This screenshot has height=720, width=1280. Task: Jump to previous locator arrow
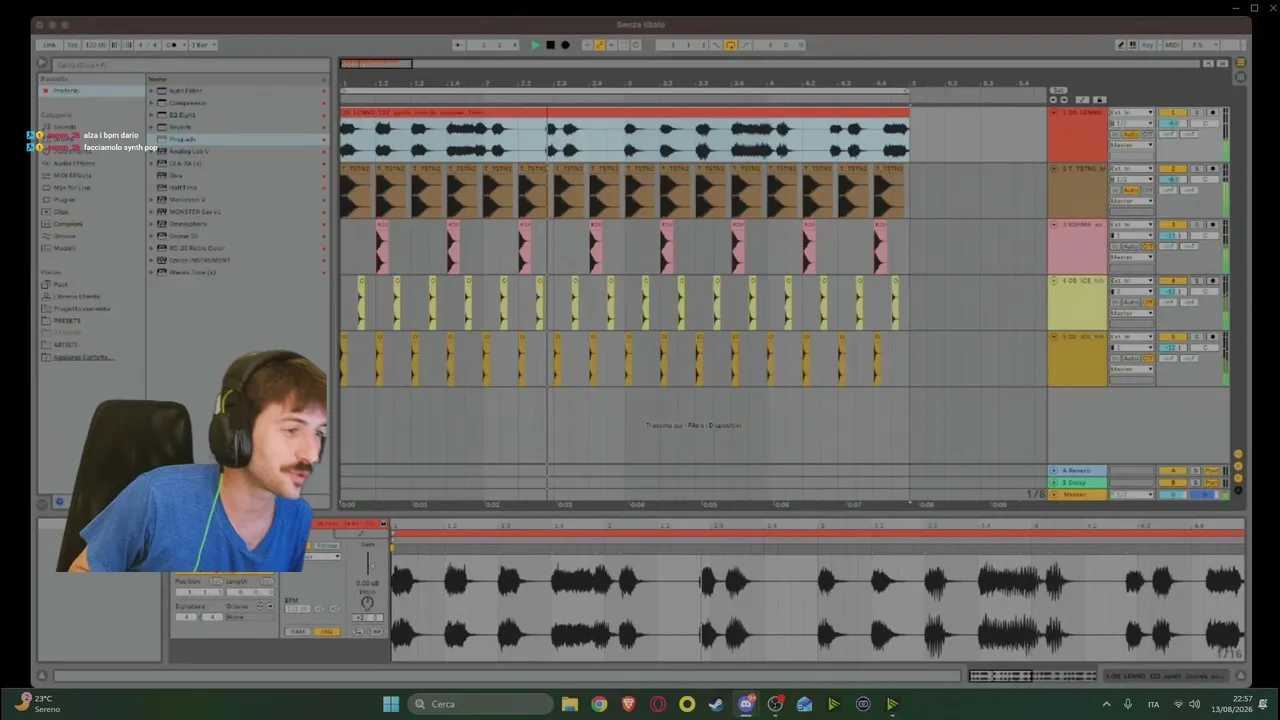tap(1053, 100)
